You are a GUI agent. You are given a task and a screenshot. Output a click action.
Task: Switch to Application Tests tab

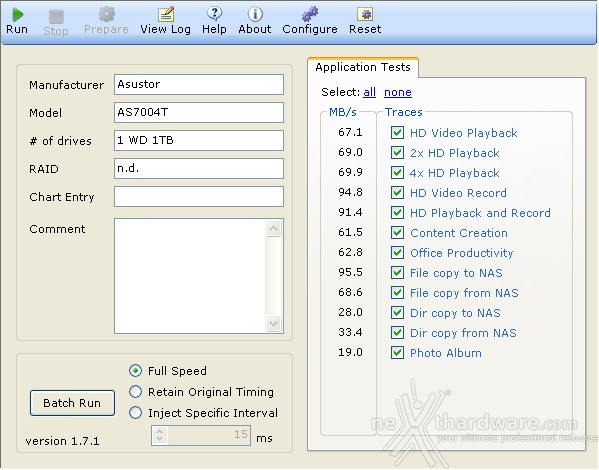click(x=363, y=67)
